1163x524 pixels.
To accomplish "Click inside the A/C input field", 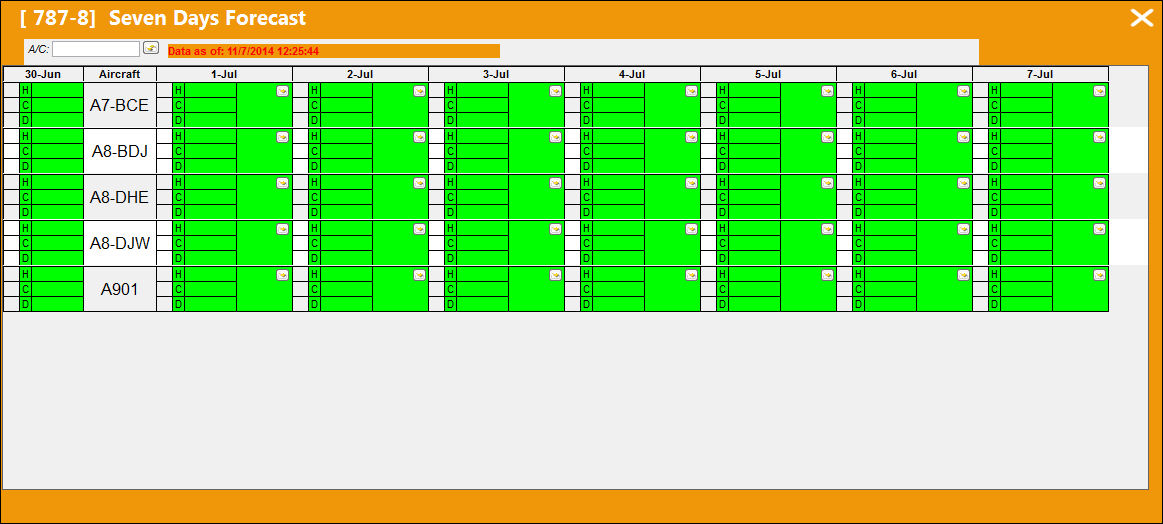I will [x=96, y=49].
